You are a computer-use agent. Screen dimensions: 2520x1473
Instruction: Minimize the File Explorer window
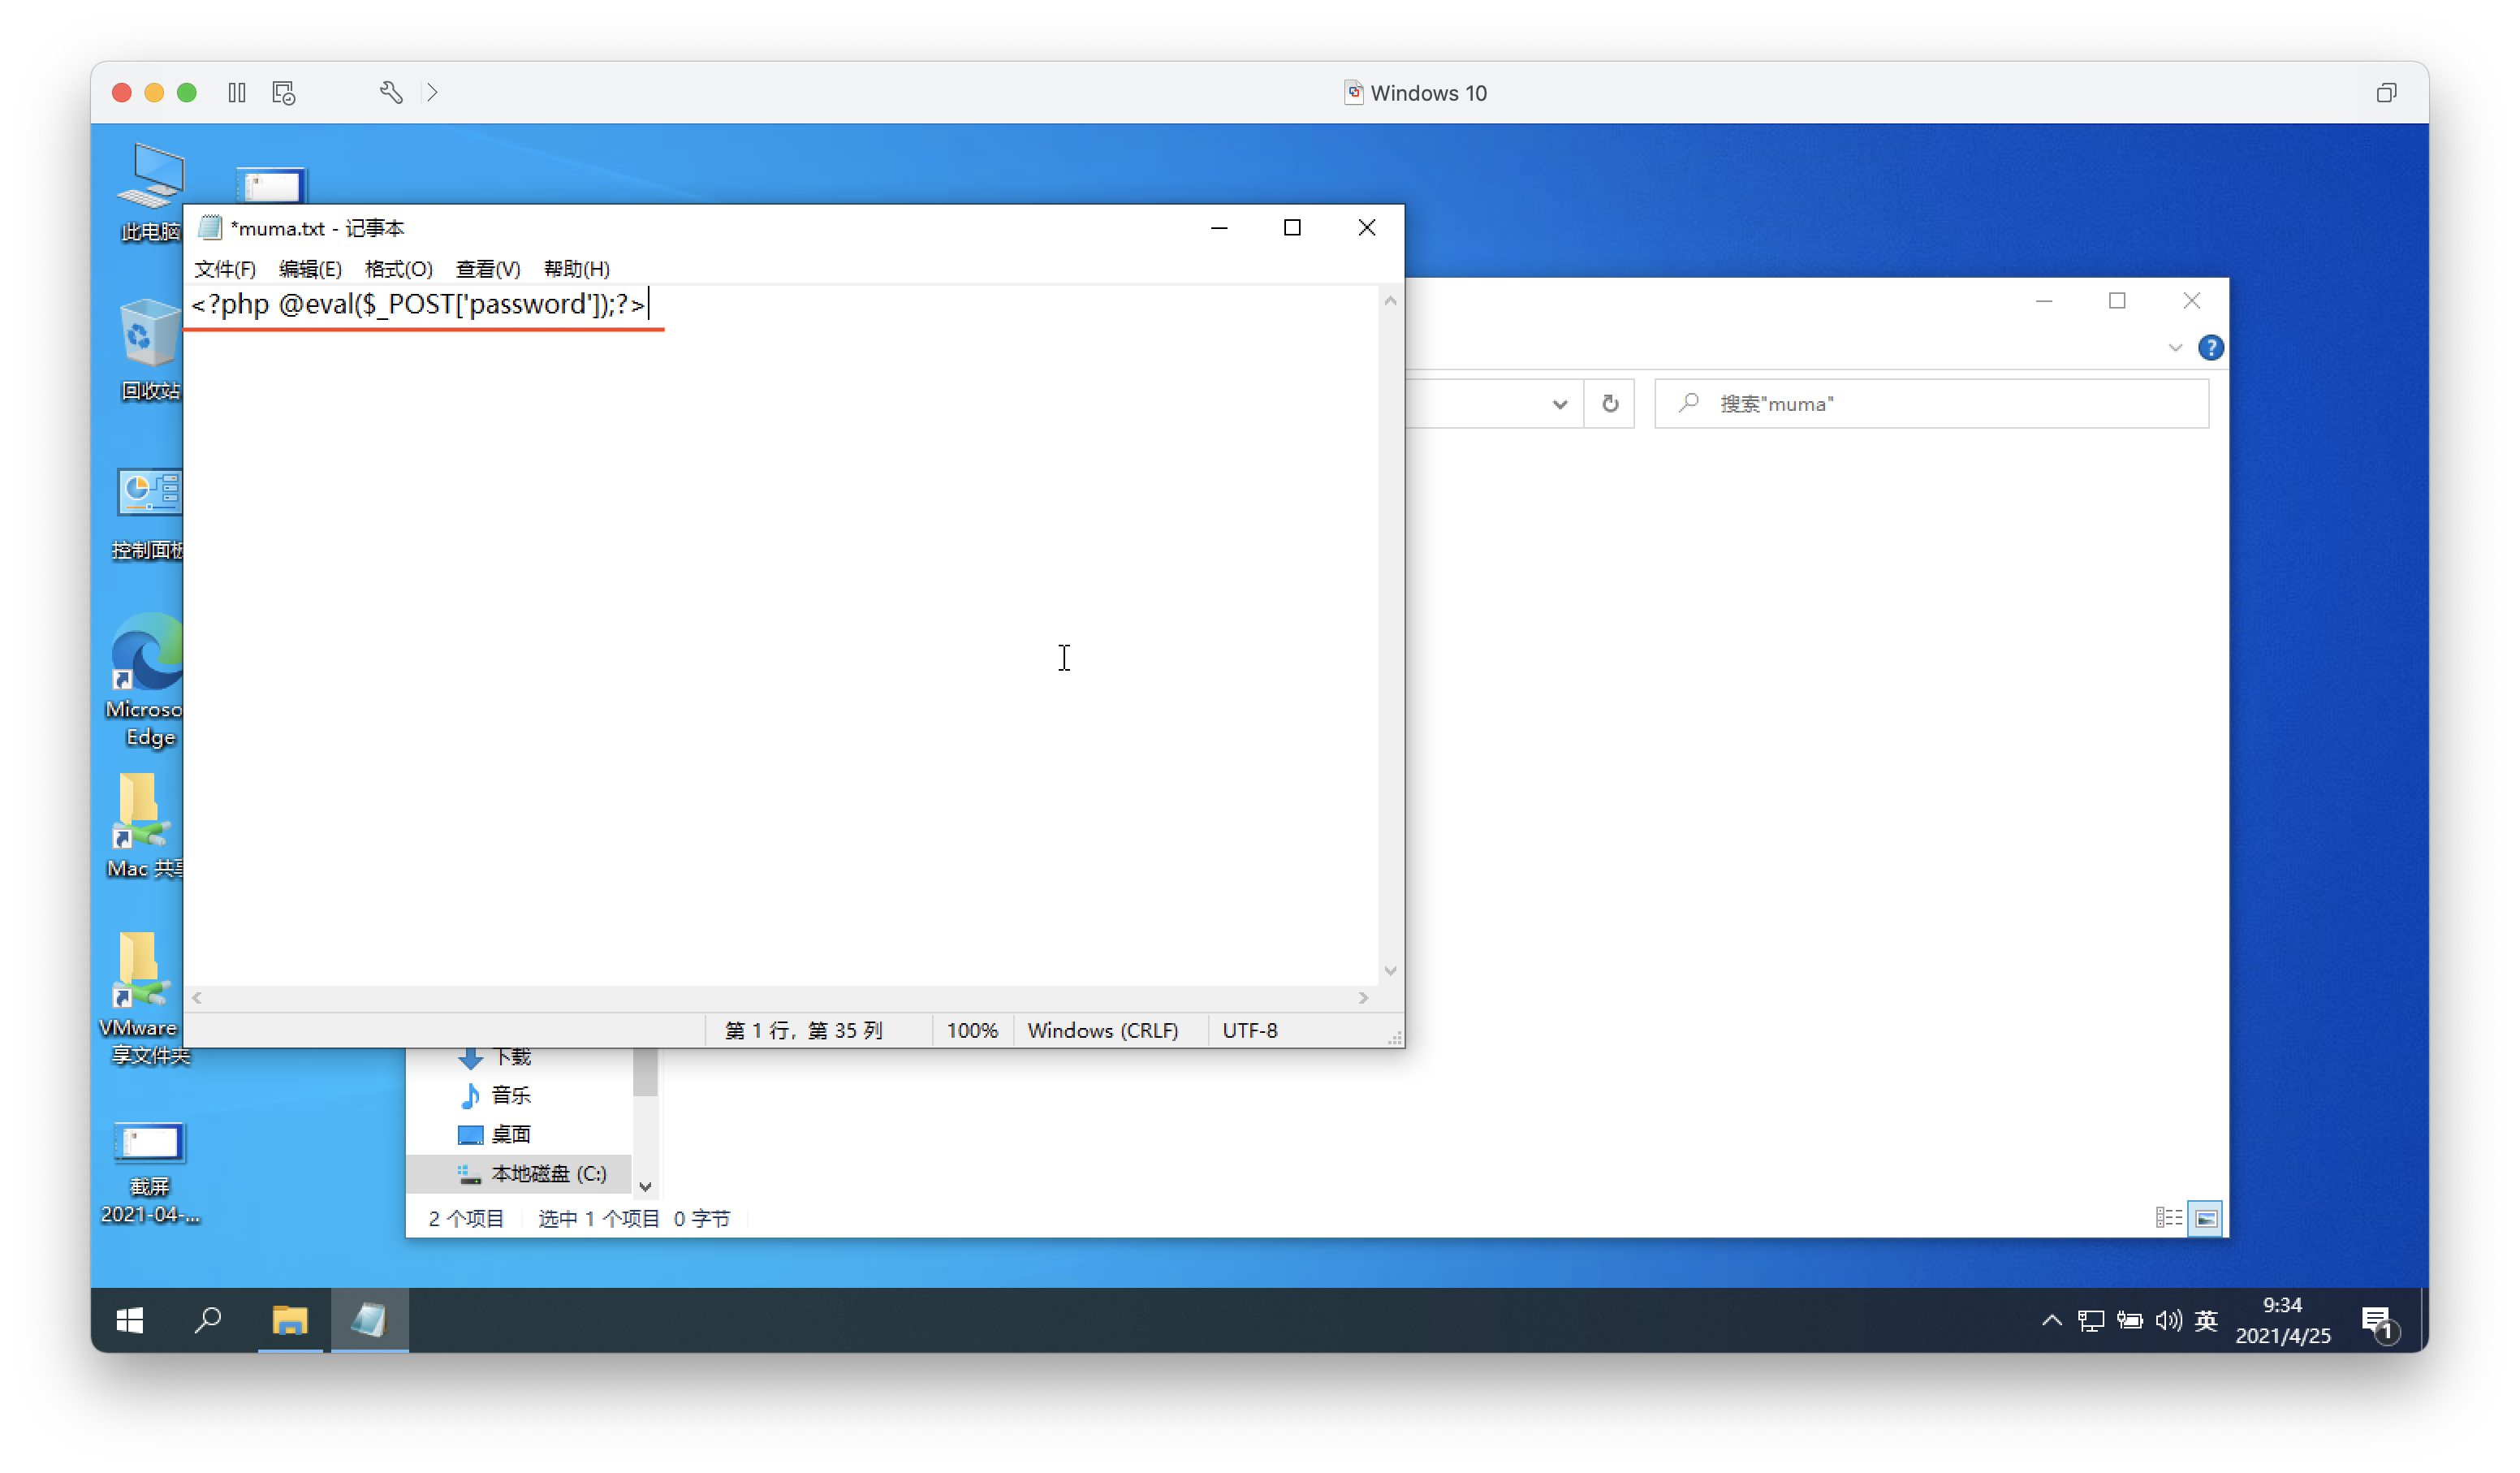pos(2044,301)
